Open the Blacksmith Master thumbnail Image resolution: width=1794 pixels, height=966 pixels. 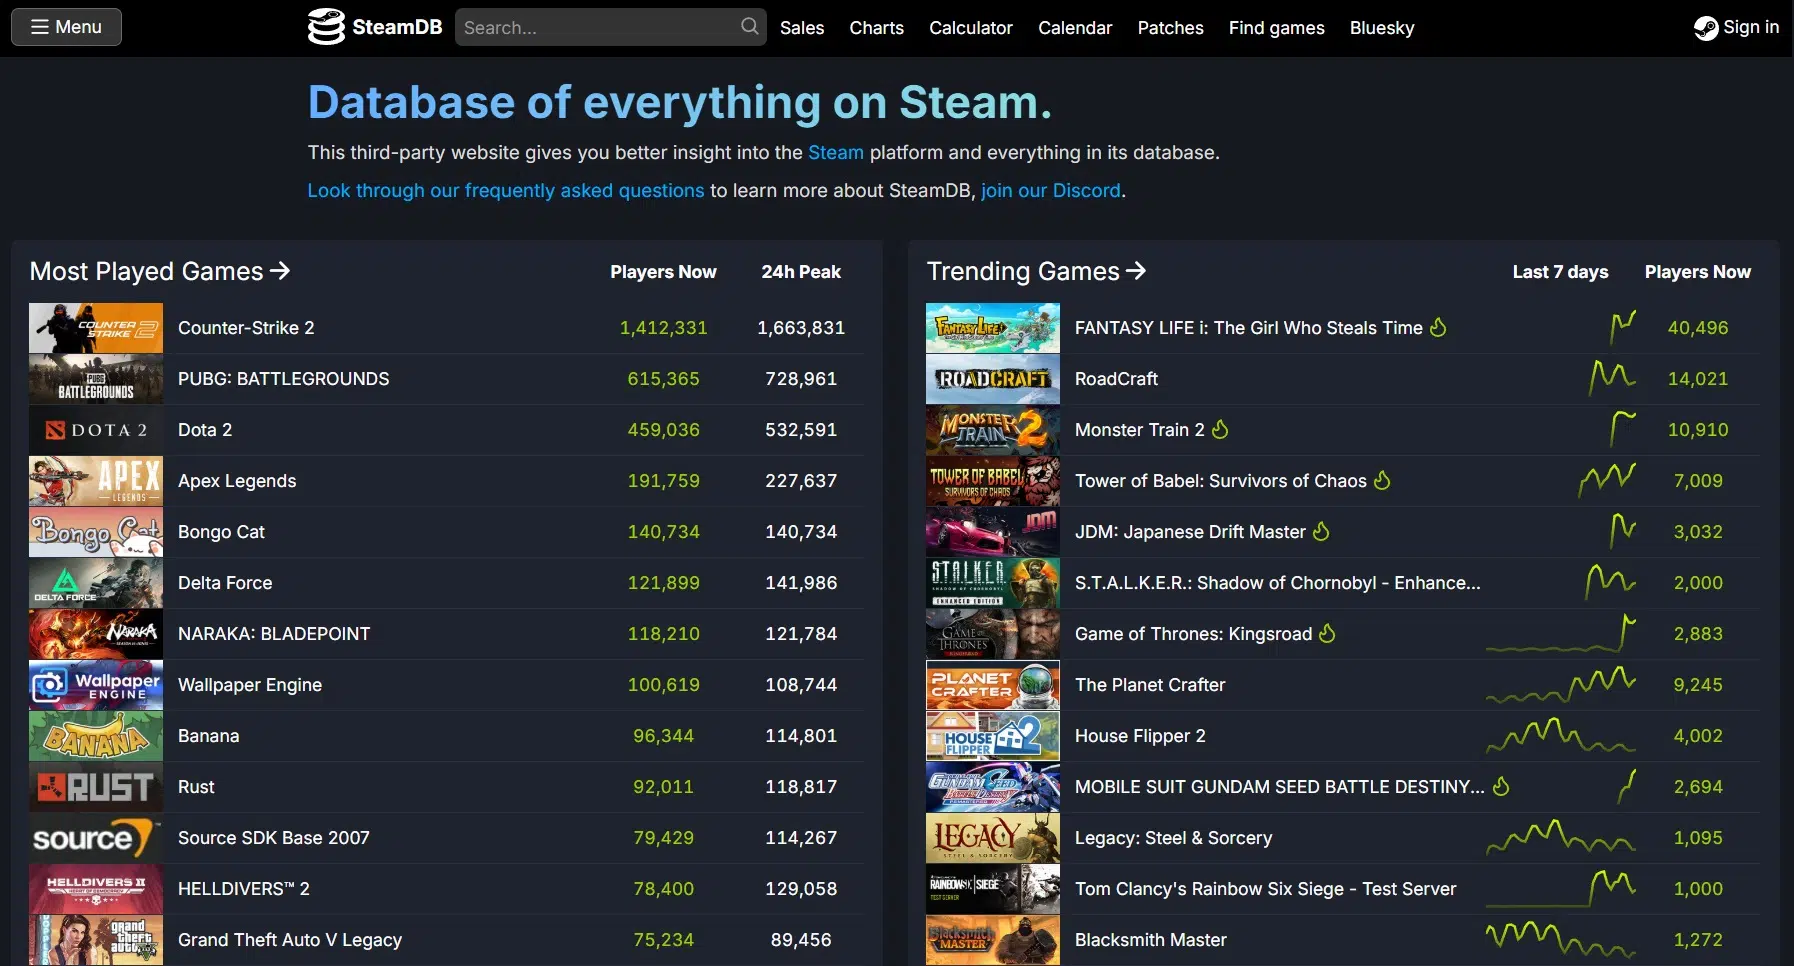tap(993, 940)
